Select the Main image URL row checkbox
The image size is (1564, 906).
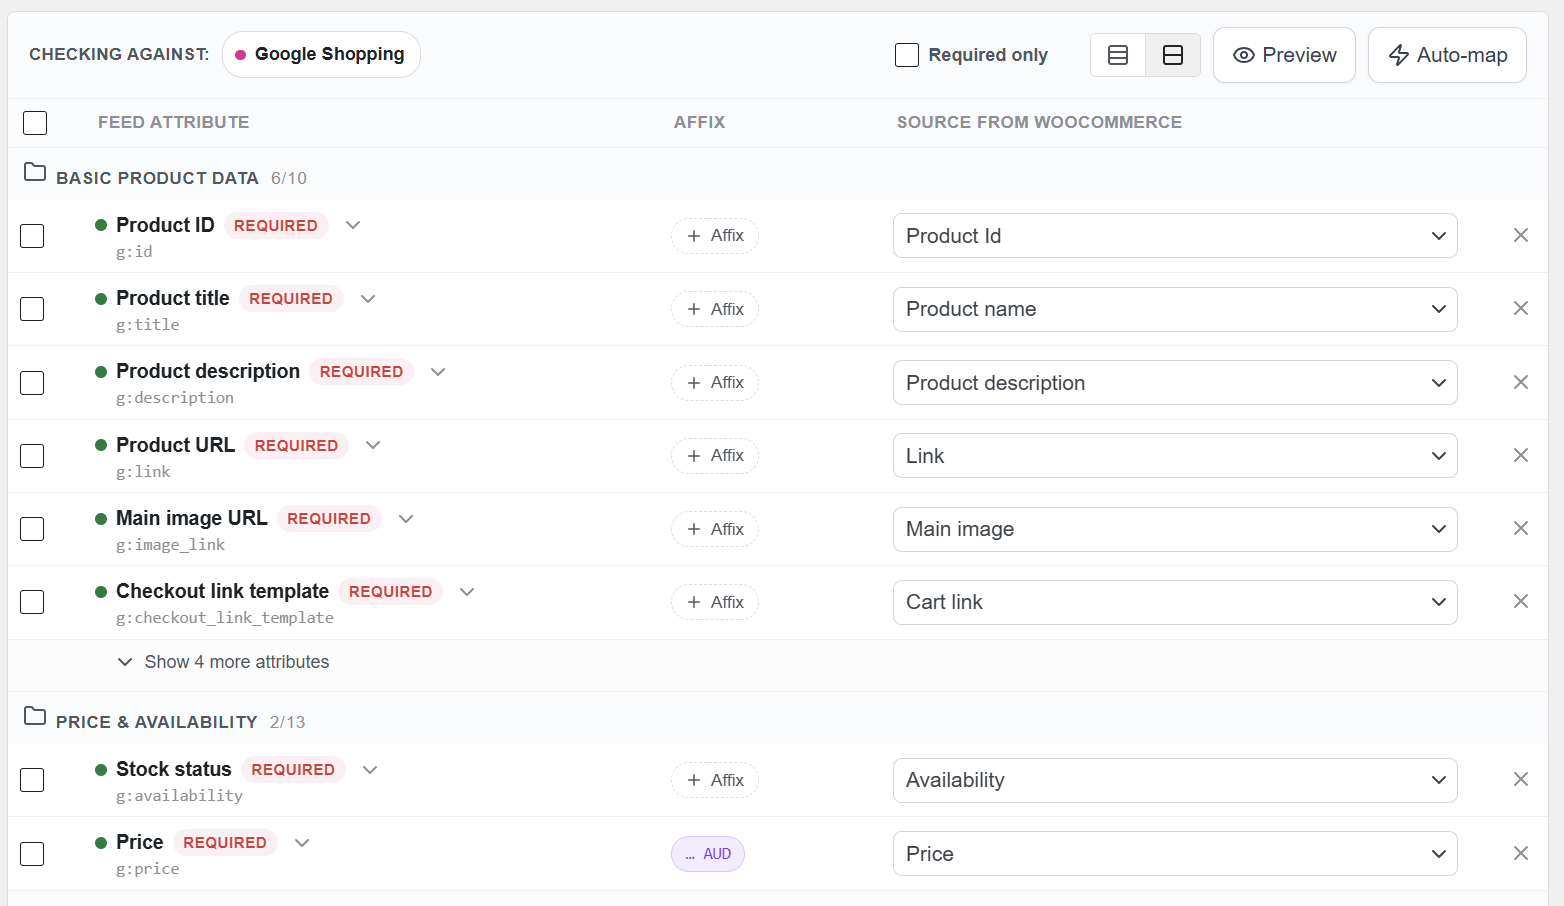click(32, 529)
